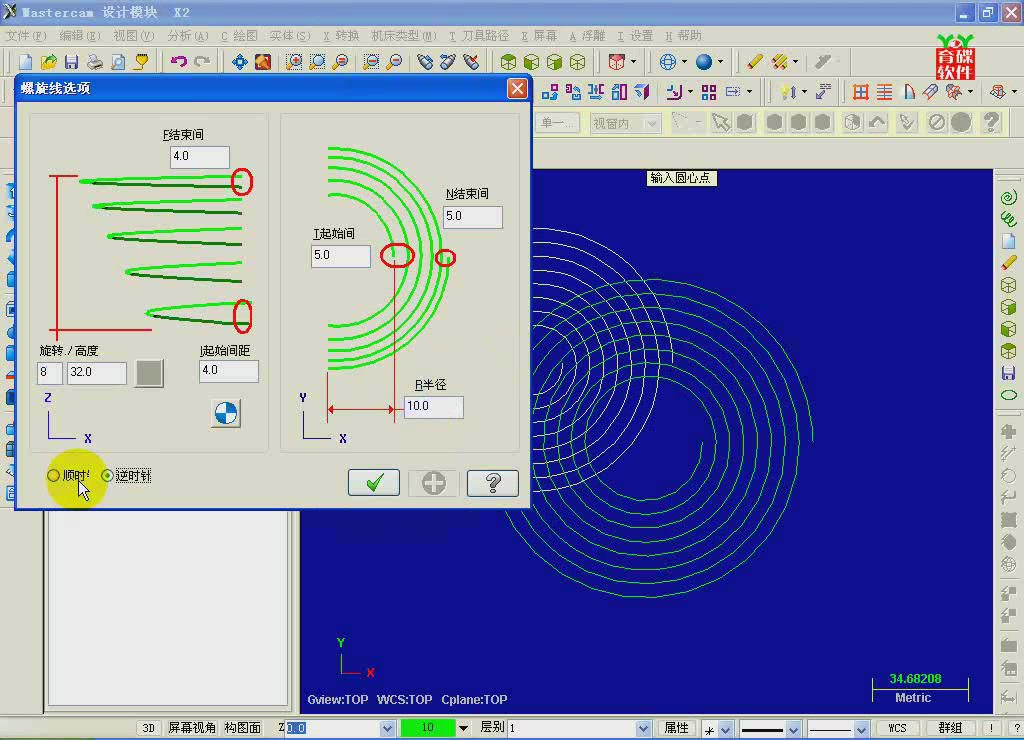Click the 起始间距 input field showing 4.0
Viewport: 1024px width, 740px height.
229,370
